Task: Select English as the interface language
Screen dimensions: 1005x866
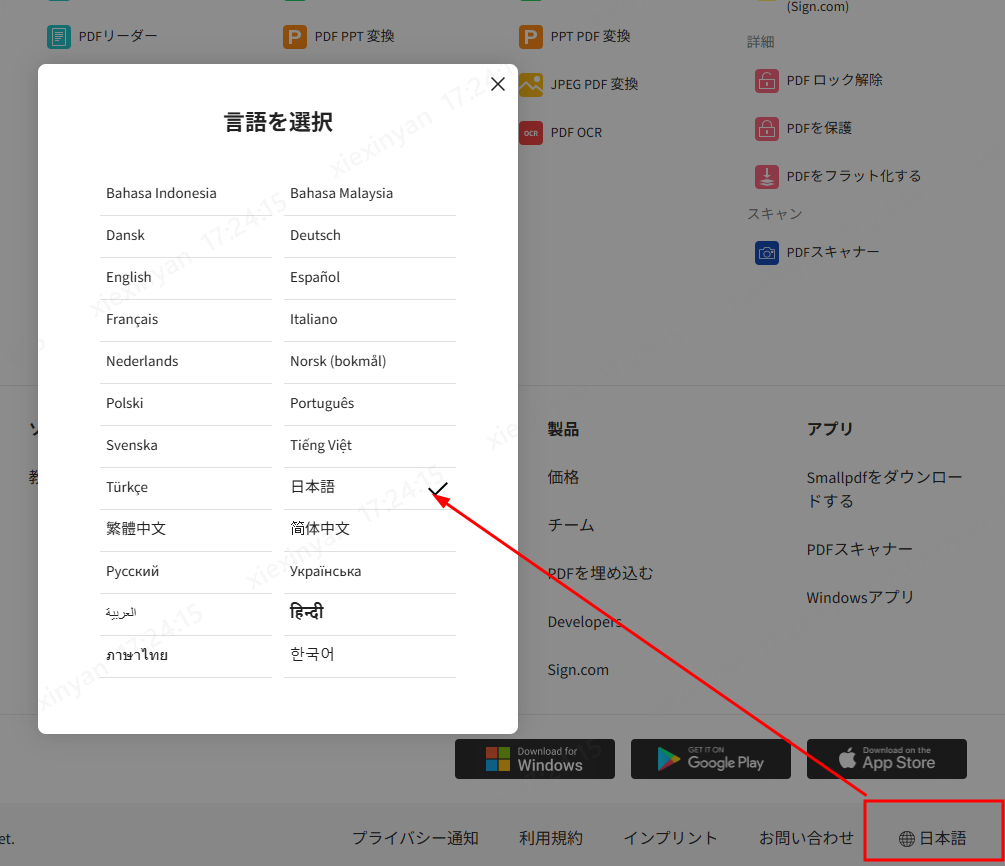Action: (x=129, y=277)
